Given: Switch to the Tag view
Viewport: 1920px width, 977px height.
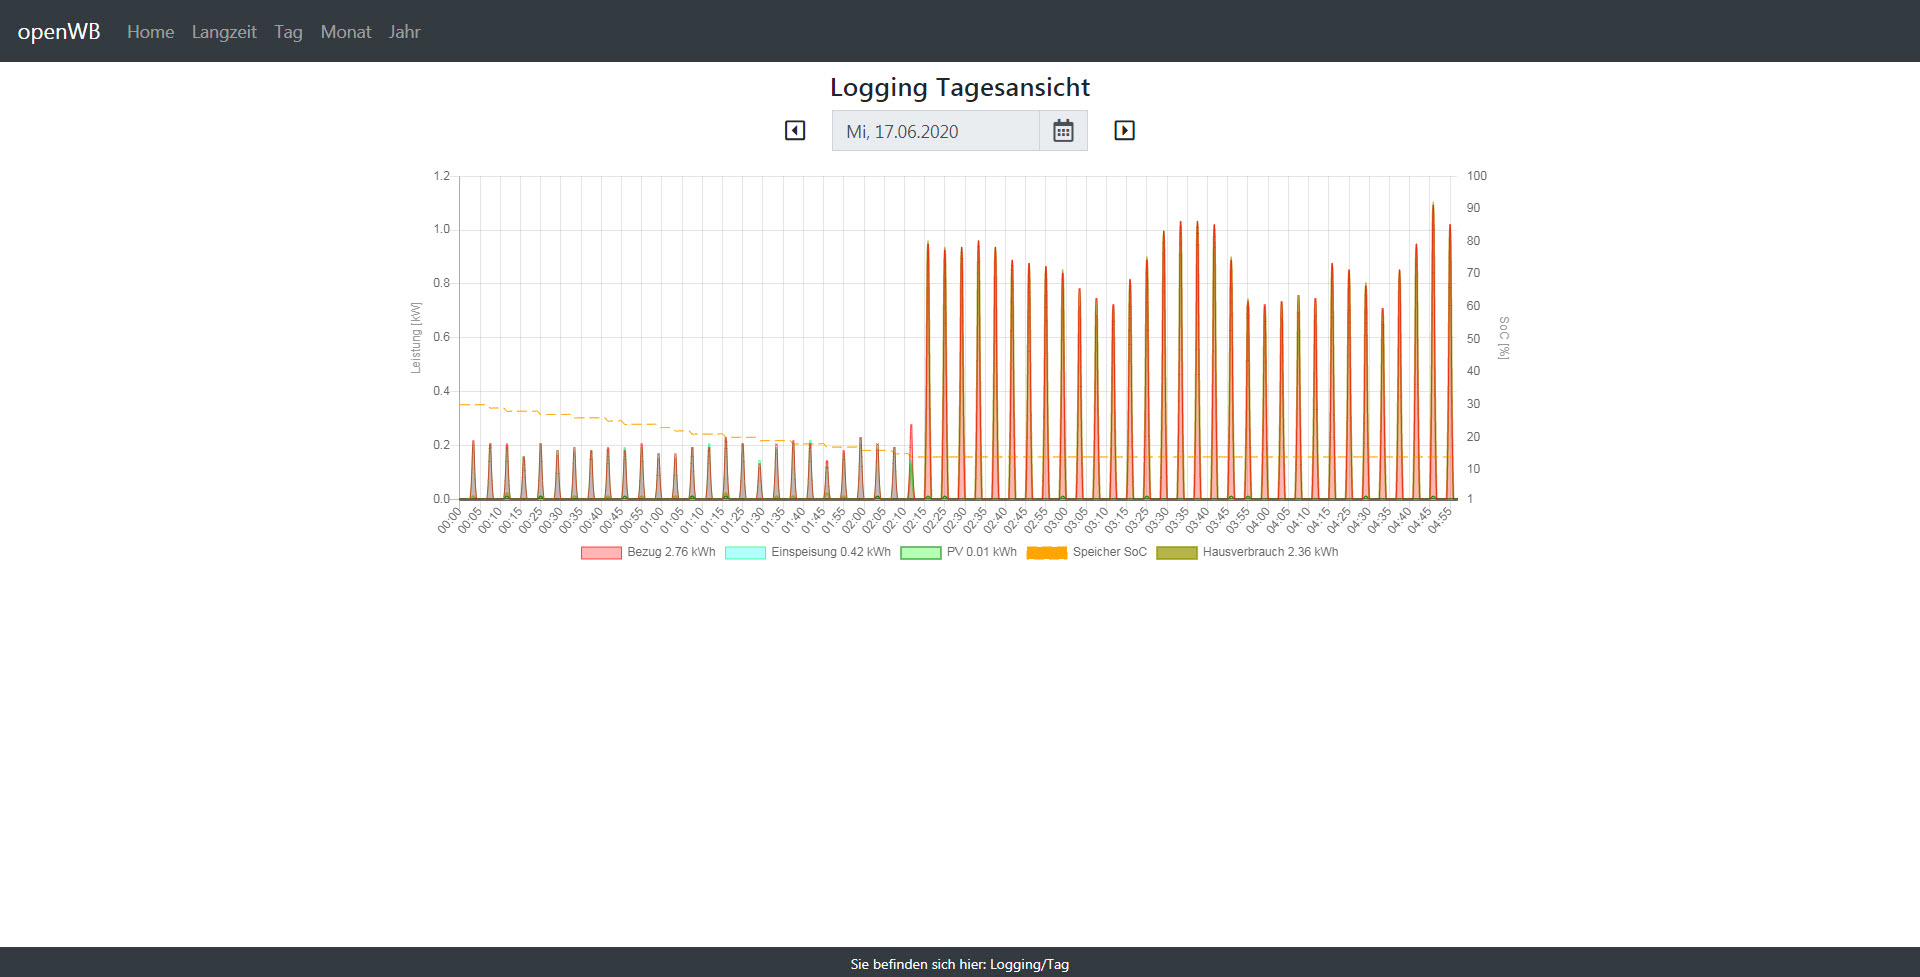Looking at the screenshot, I should click(x=288, y=32).
